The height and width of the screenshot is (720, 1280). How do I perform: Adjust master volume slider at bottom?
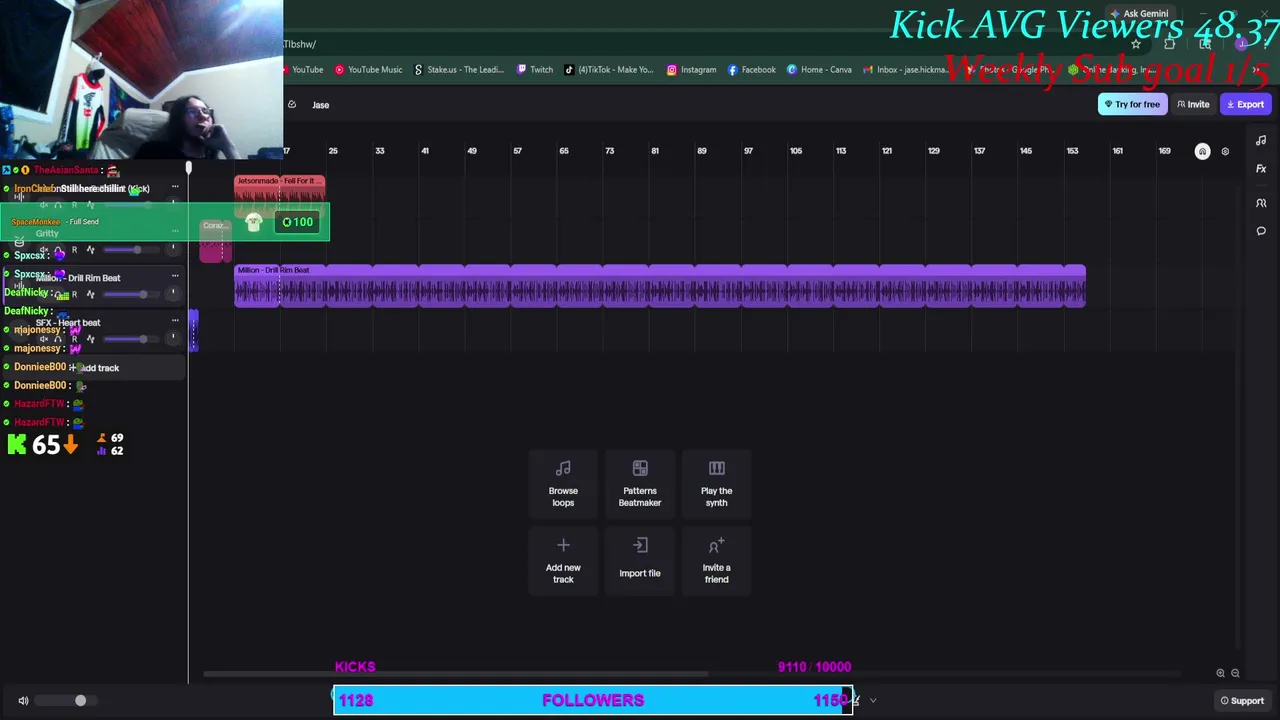pos(68,701)
